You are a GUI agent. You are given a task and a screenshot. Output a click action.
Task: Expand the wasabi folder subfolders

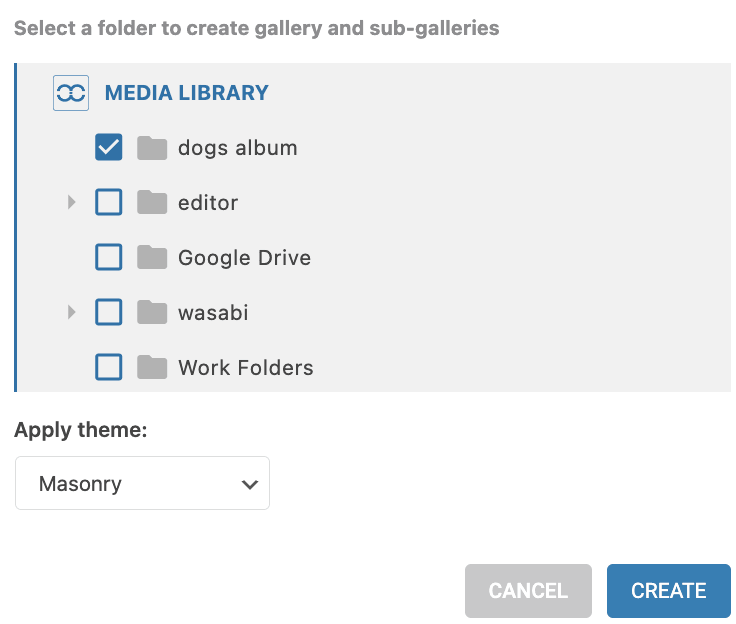click(x=72, y=313)
